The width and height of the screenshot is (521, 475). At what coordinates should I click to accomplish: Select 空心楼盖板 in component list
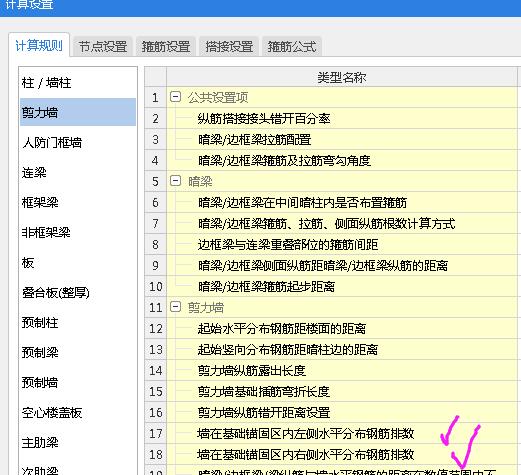tap(78, 413)
